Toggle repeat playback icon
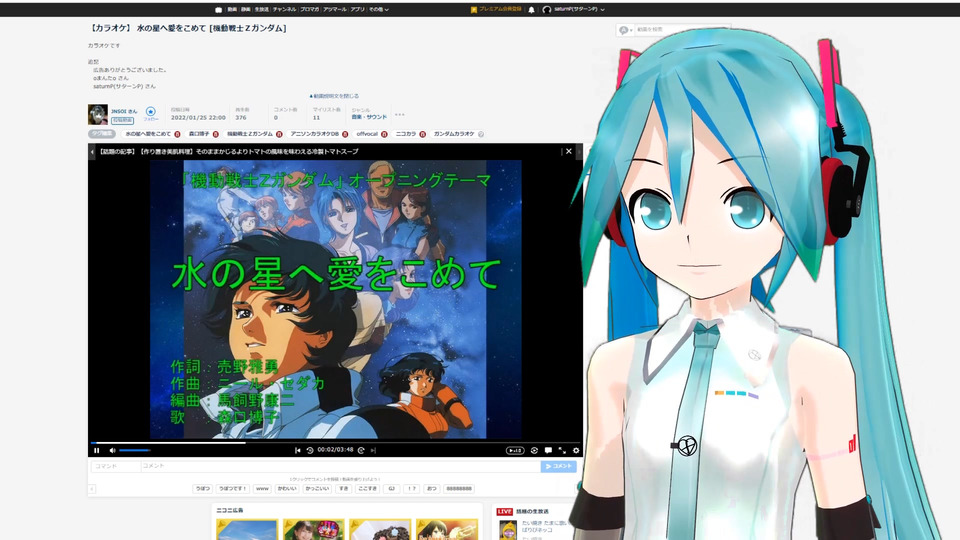The width and height of the screenshot is (960, 540). [534, 451]
